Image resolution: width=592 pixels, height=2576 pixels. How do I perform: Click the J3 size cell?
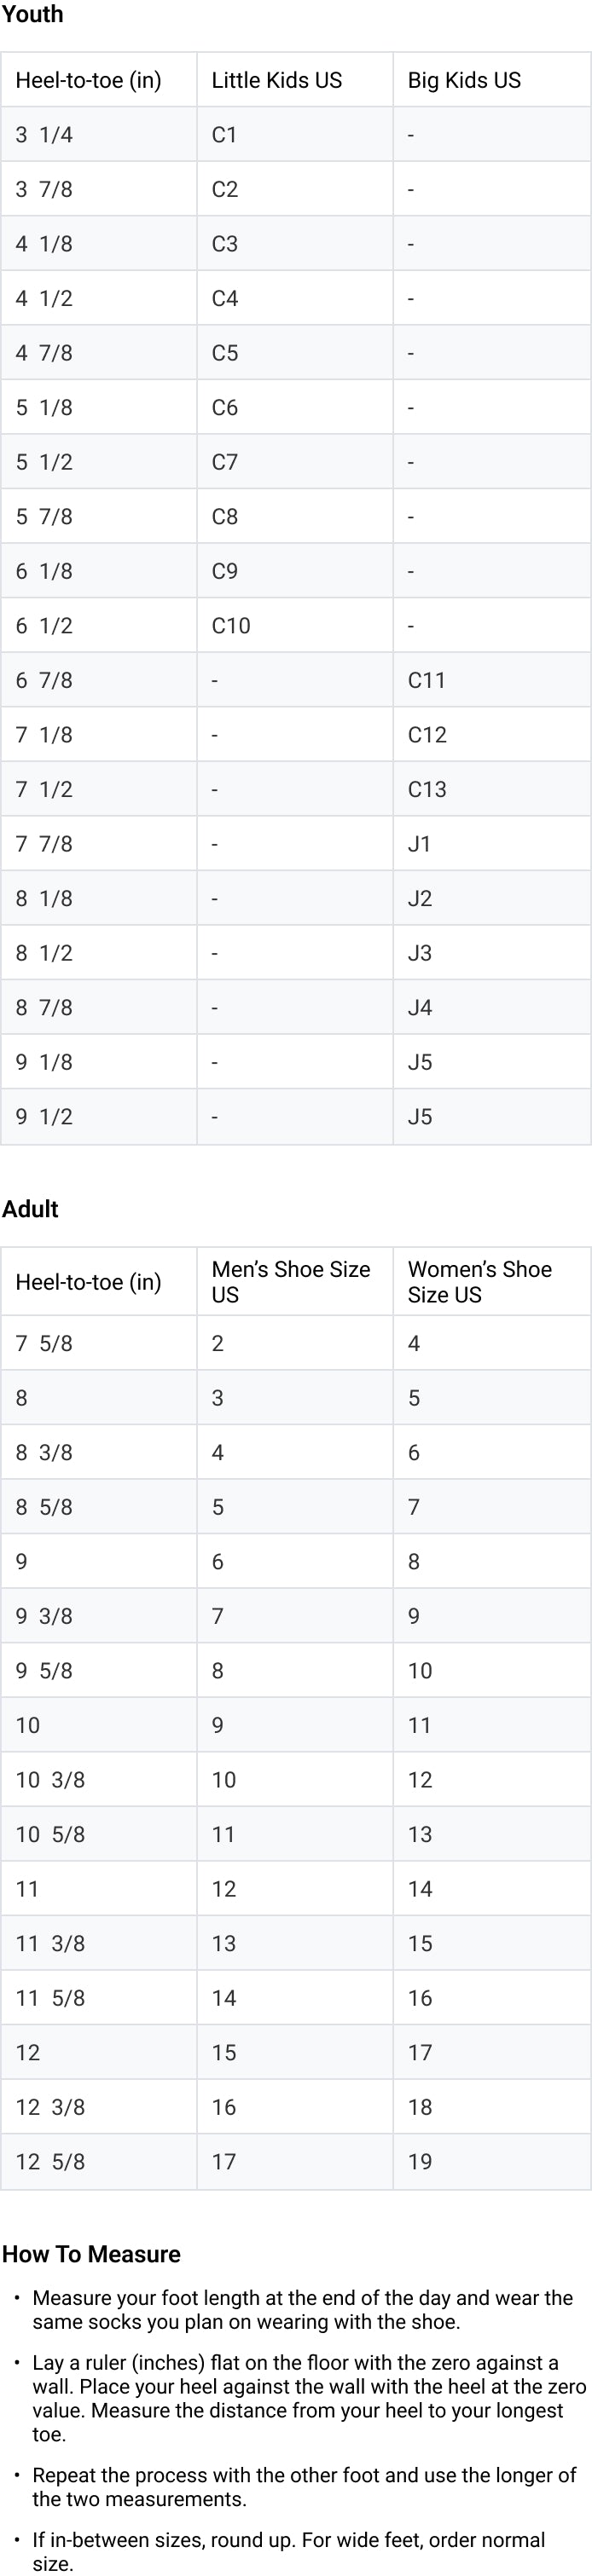(420, 953)
